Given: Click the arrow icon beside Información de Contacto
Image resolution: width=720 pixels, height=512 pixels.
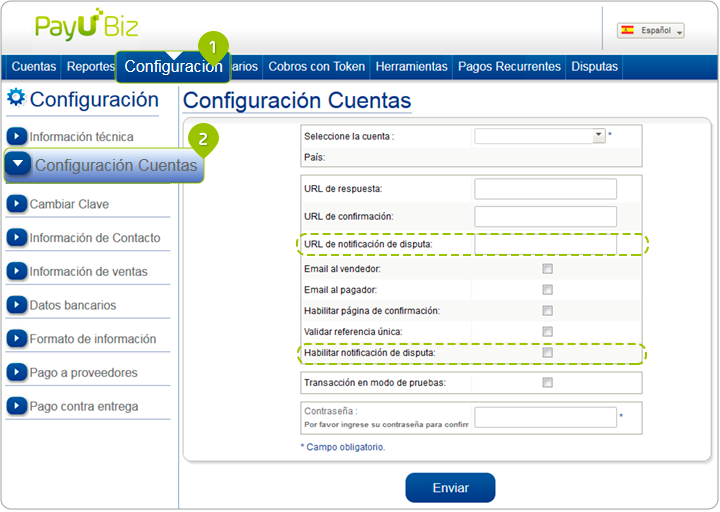Looking at the screenshot, I should click(17, 237).
